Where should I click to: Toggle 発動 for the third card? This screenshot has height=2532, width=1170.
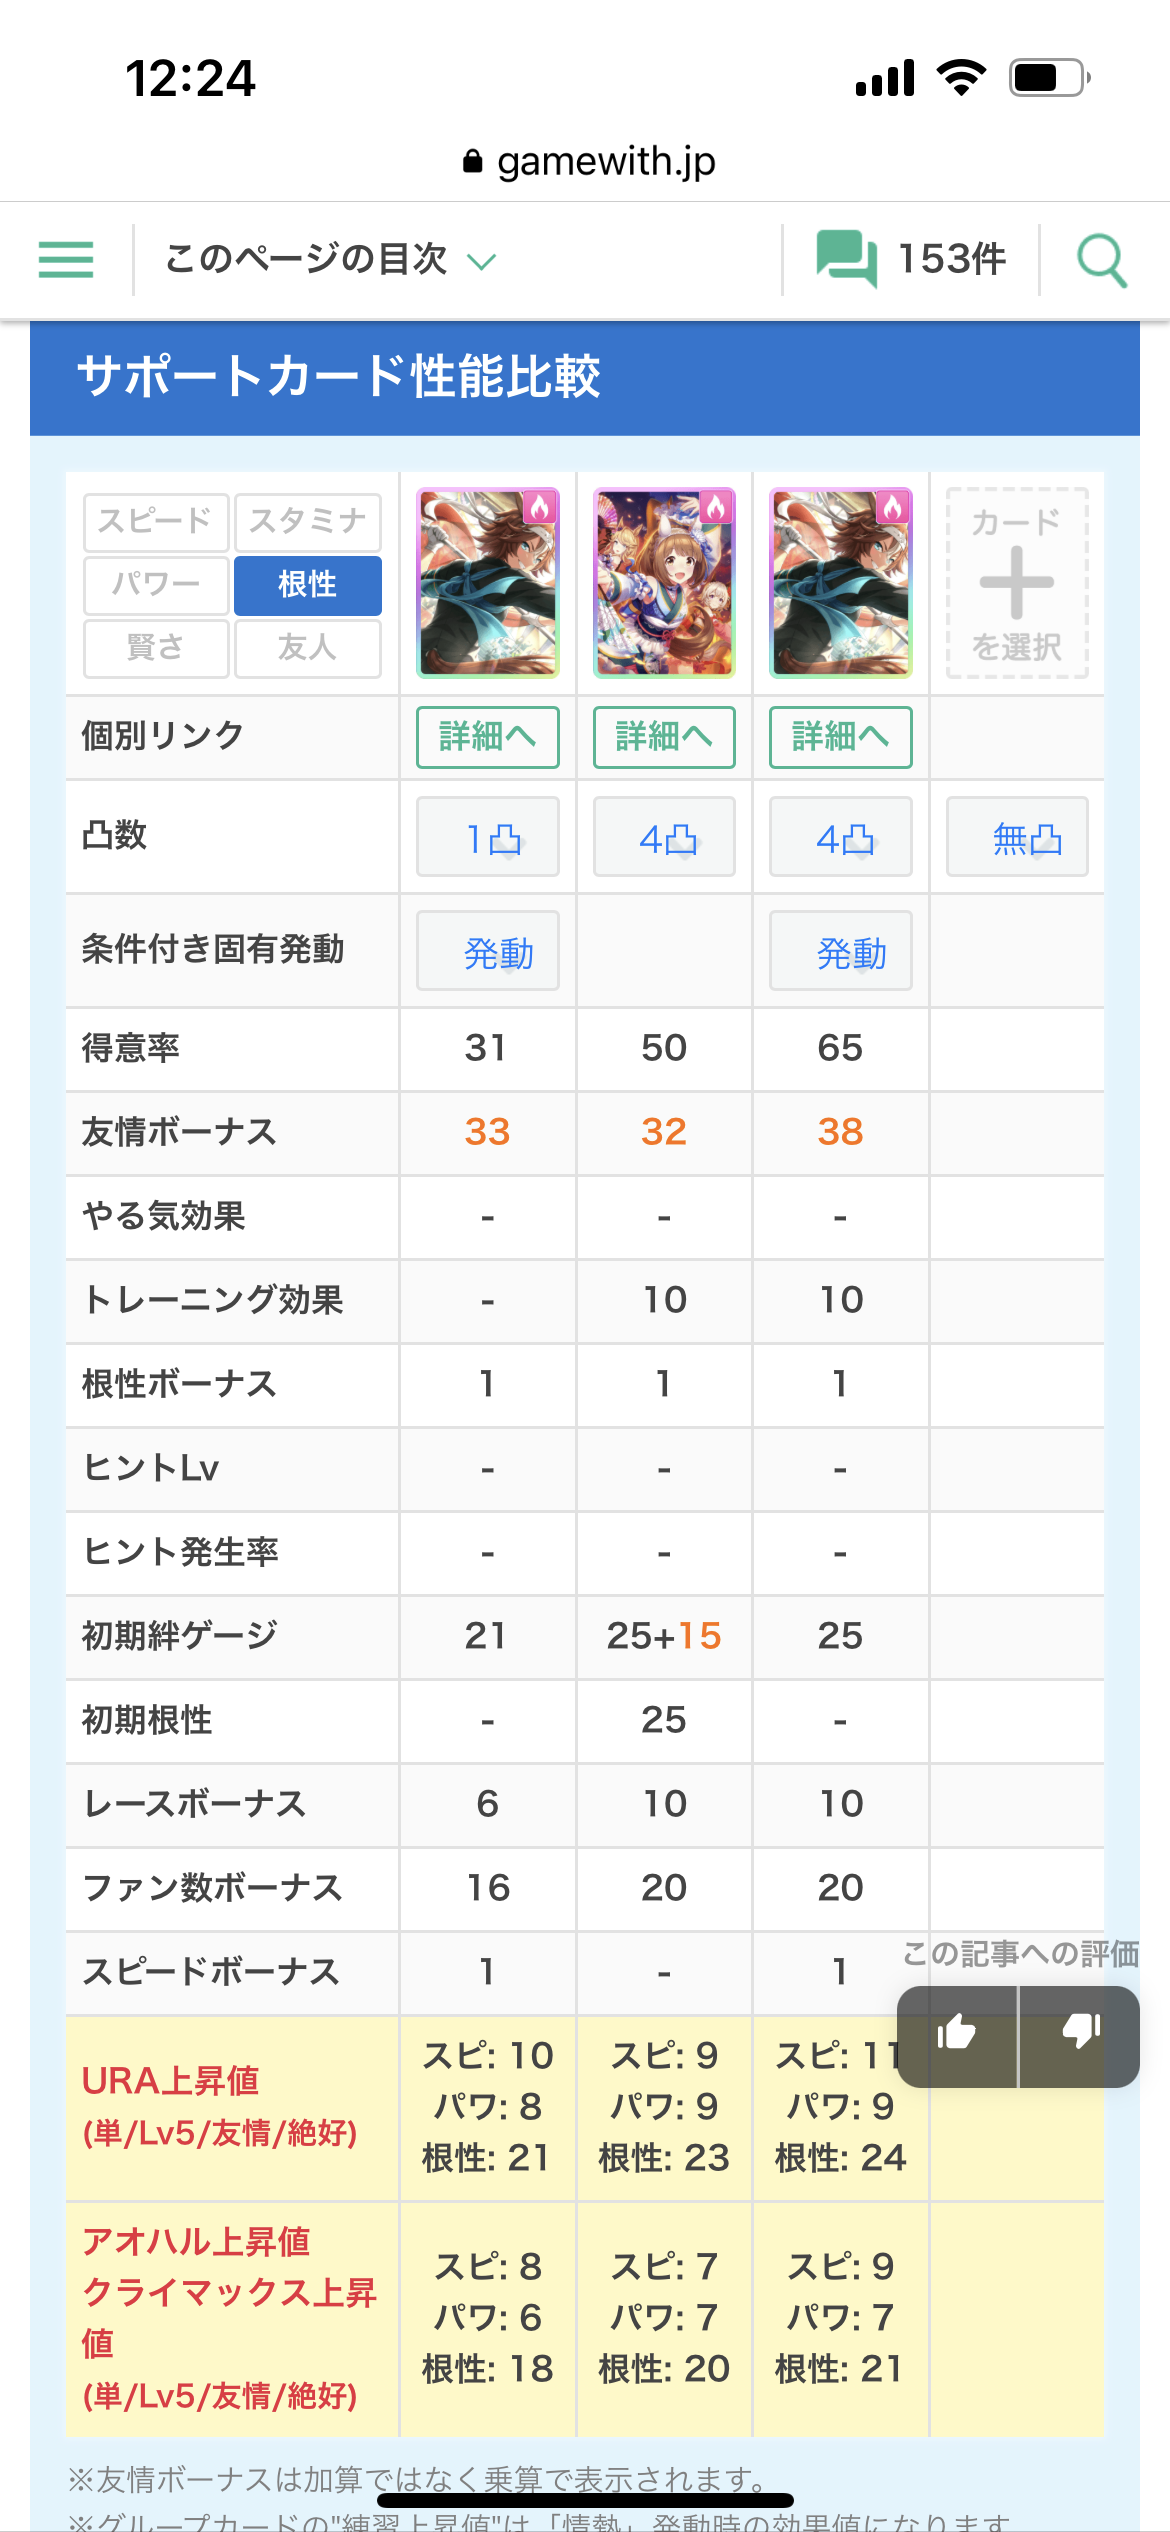[x=840, y=951]
